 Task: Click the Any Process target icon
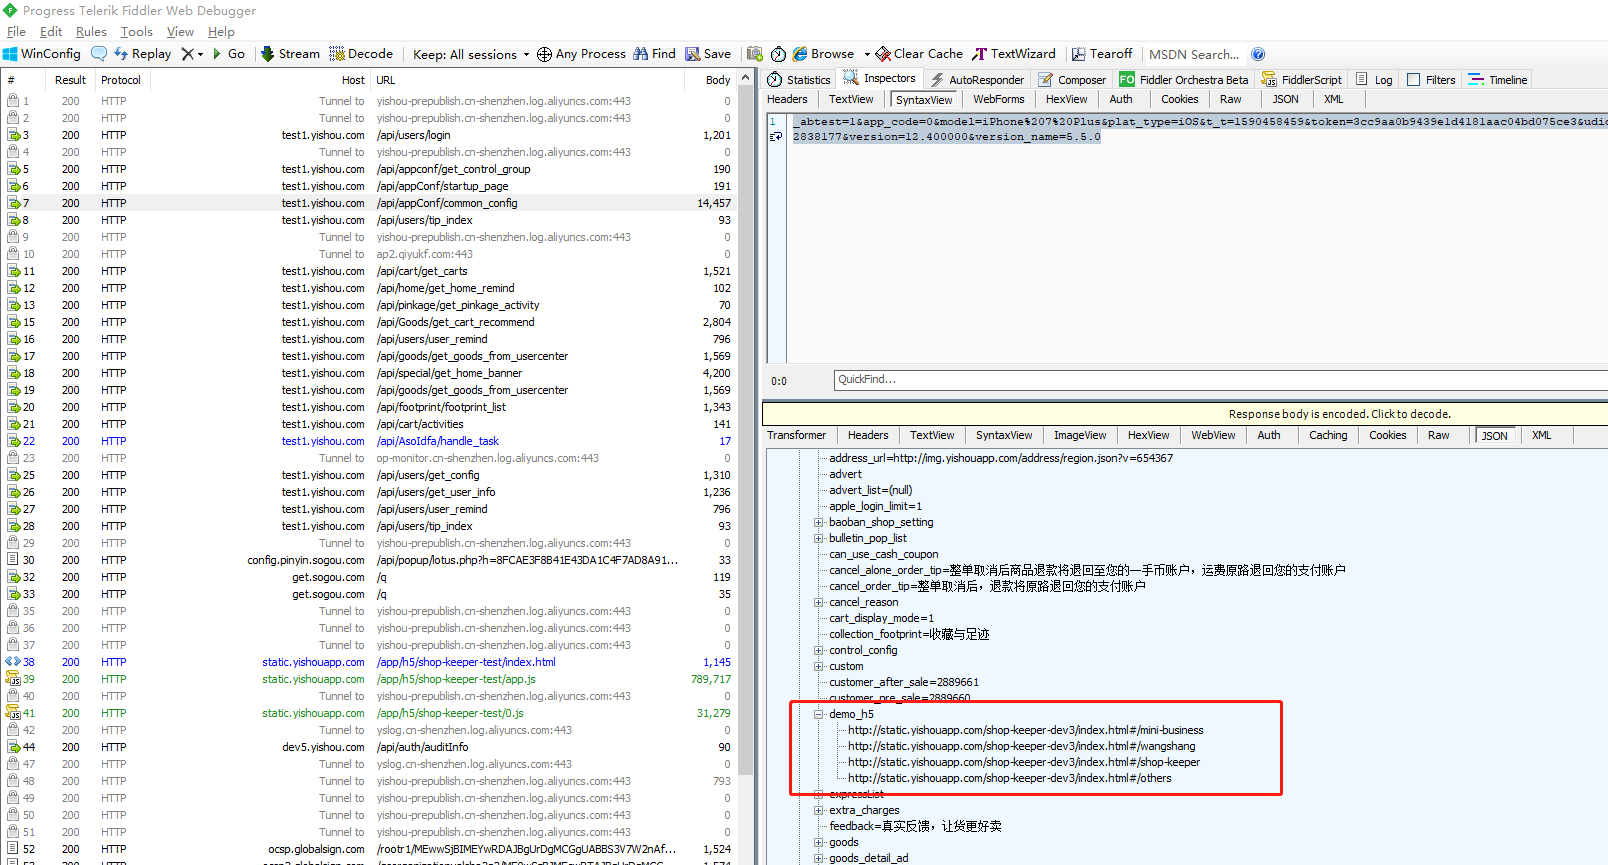point(544,54)
